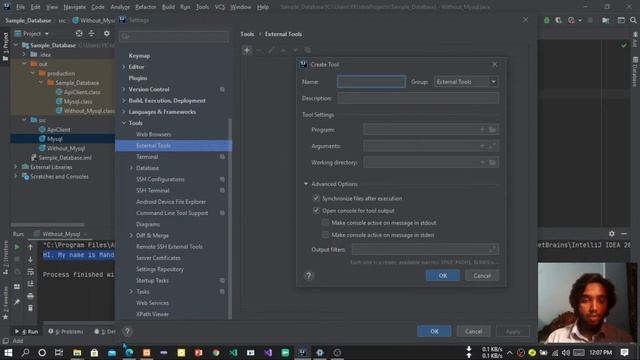Select Keymap in the settings list
This screenshot has width=640, height=360.
click(x=139, y=56)
